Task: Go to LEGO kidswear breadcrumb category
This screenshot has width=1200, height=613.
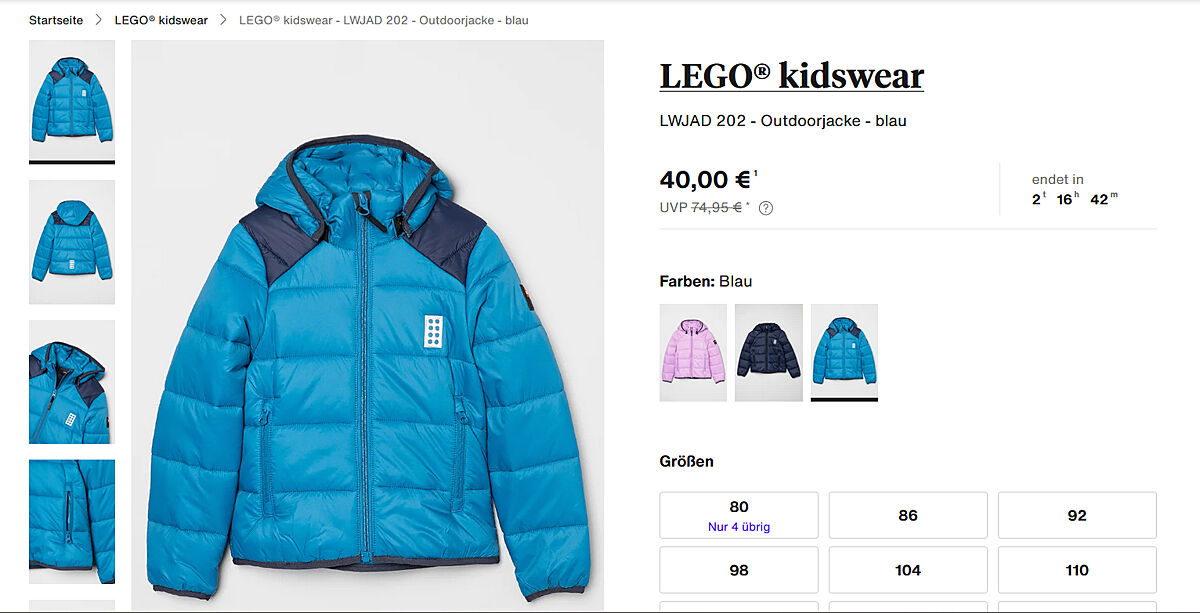Action: pos(161,20)
